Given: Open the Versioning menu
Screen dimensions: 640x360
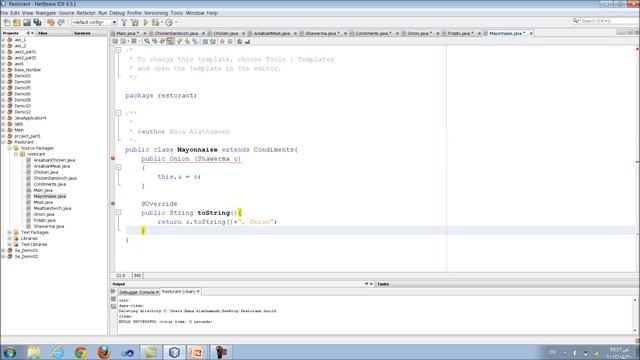Looking at the screenshot, I should (x=156, y=13).
